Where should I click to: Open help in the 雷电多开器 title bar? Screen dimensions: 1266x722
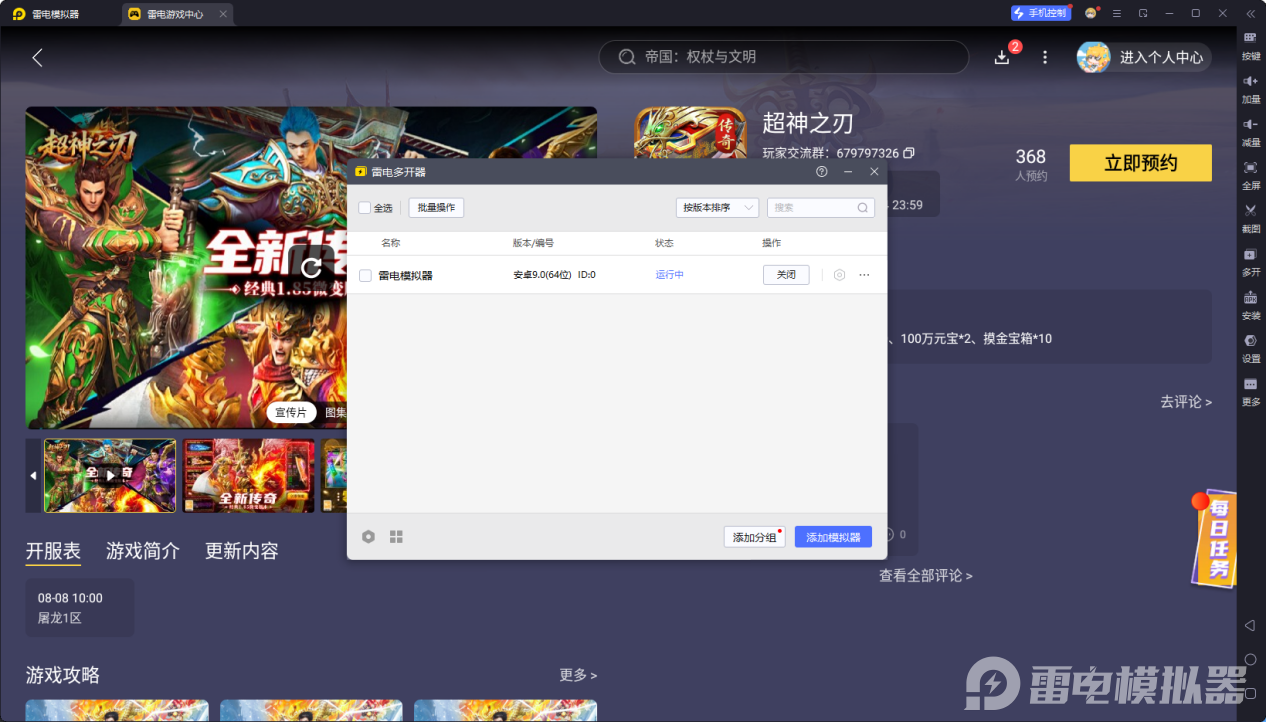tap(822, 172)
